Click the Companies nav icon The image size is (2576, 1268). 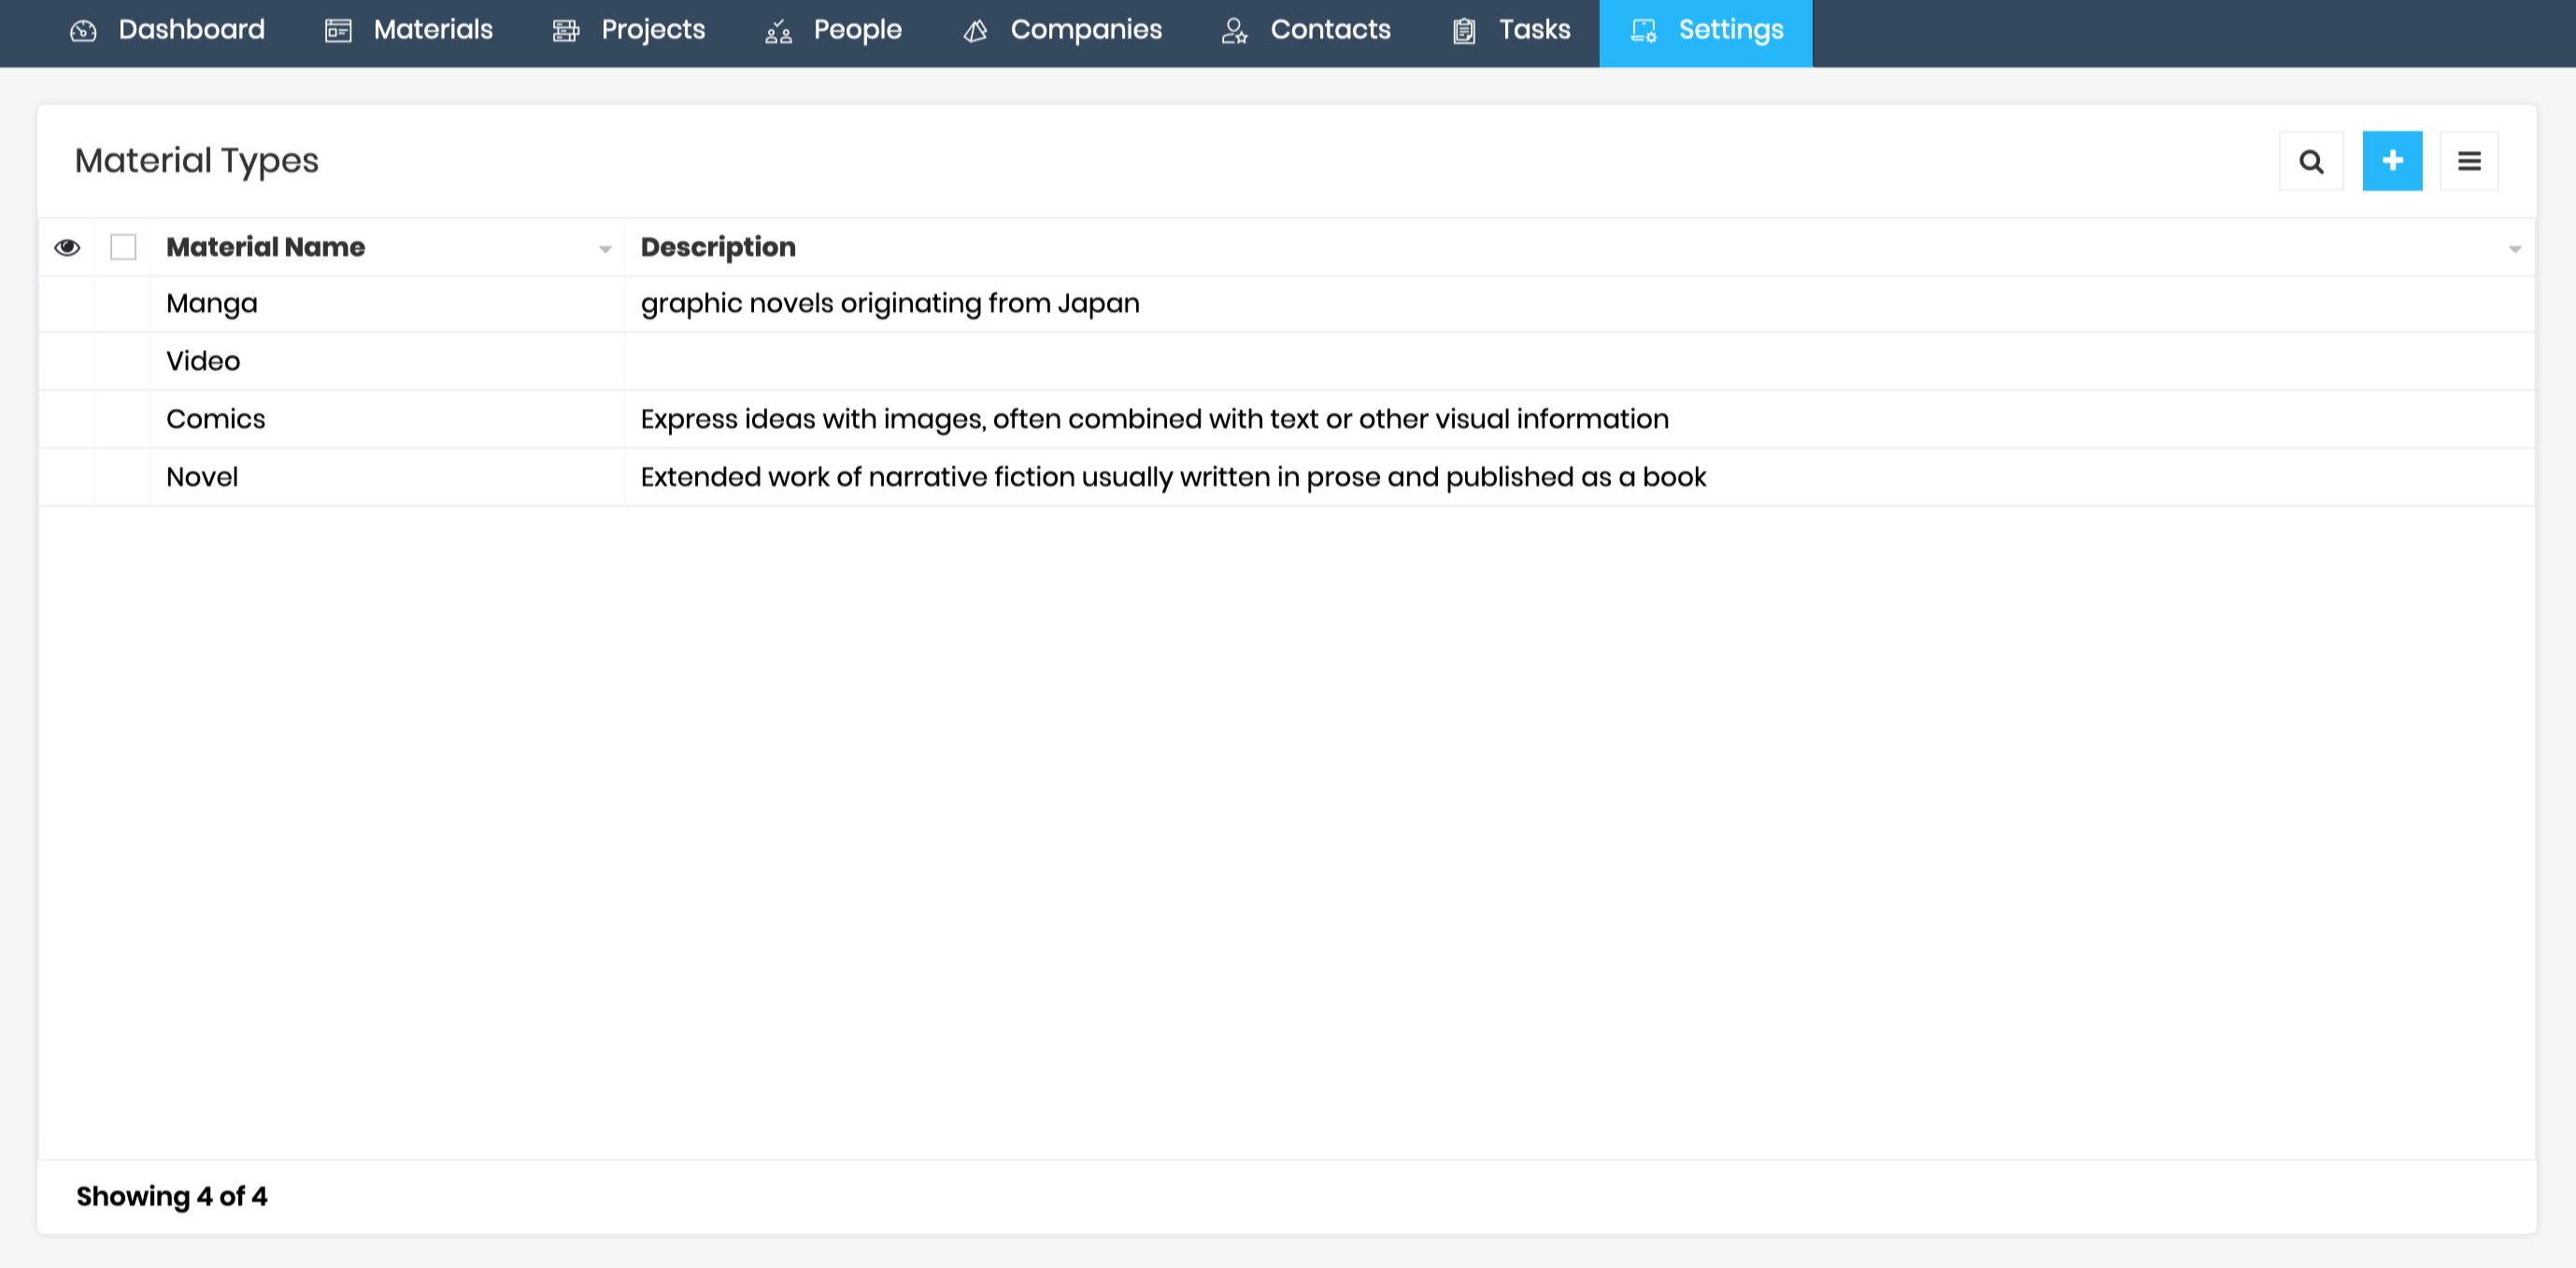pyautogui.click(x=975, y=31)
